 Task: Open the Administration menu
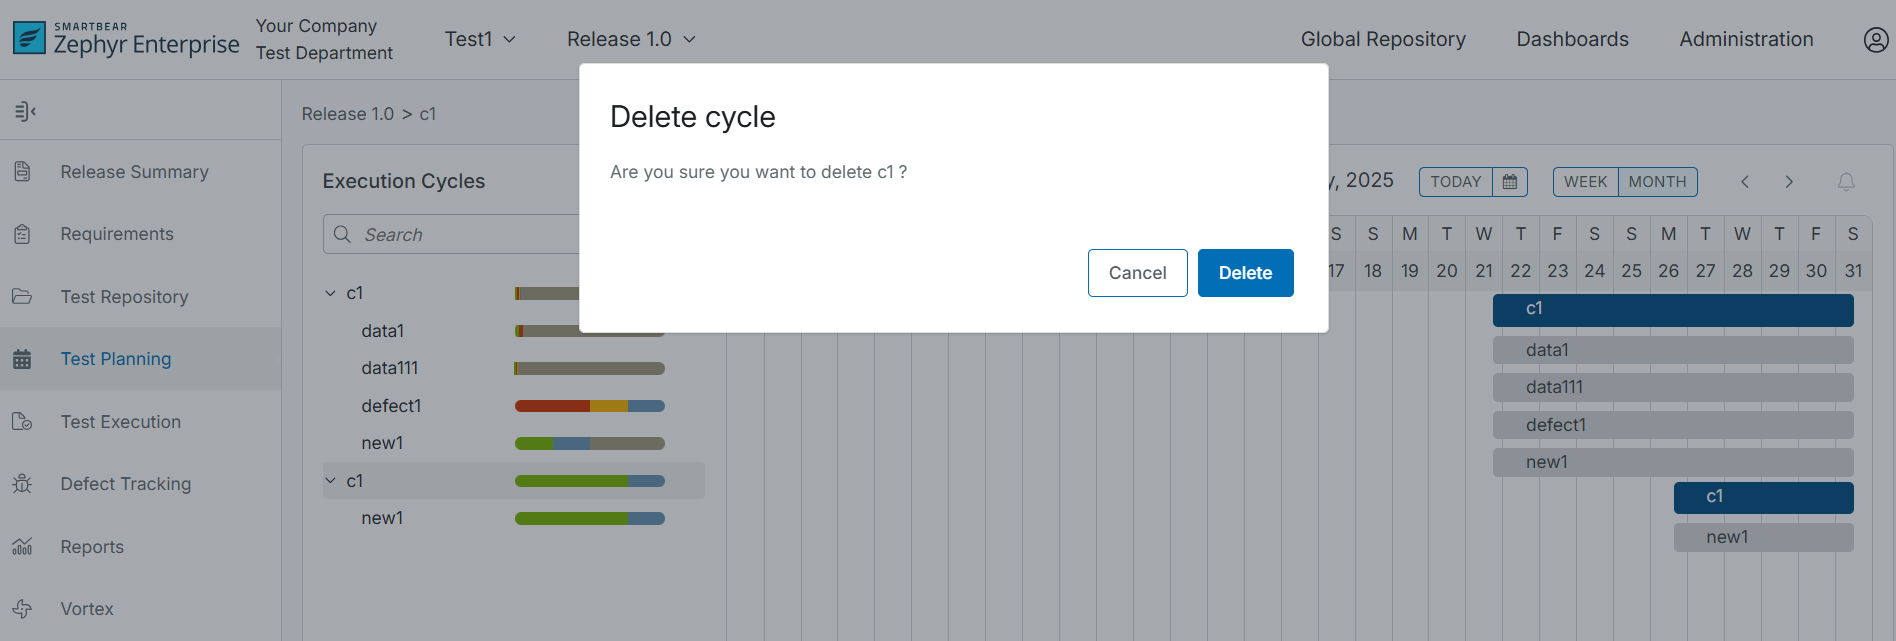[x=1746, y=39]
